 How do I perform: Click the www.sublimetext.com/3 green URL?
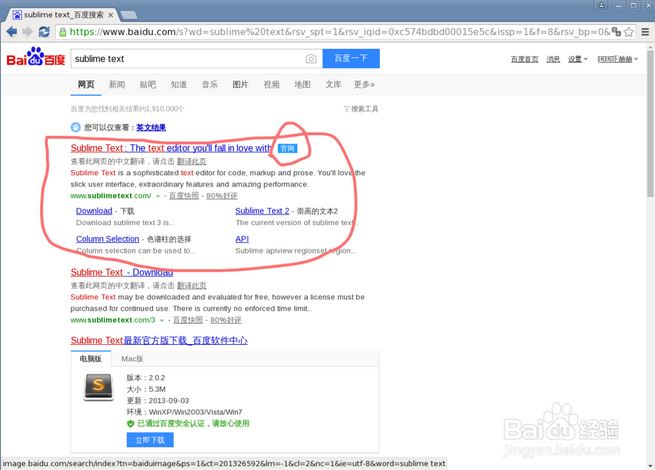pos(113,320)
